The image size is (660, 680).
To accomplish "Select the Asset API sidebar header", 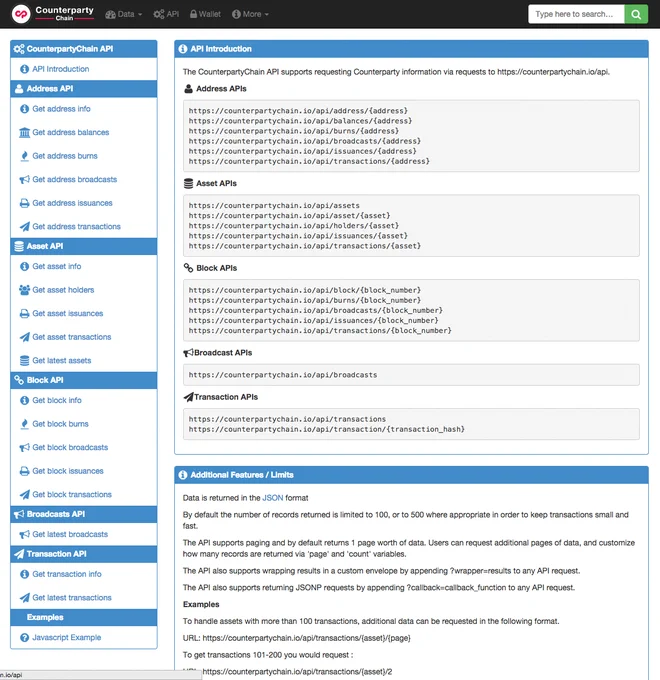I will point(84,246).
